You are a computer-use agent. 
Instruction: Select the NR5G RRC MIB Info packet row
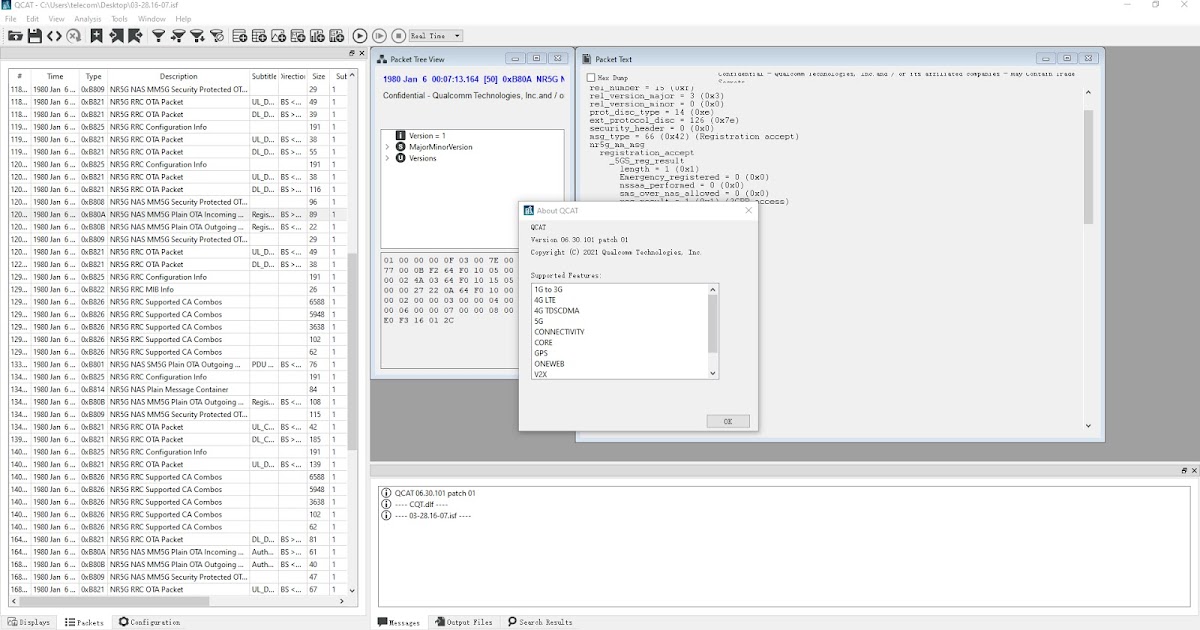pos(180,290)
